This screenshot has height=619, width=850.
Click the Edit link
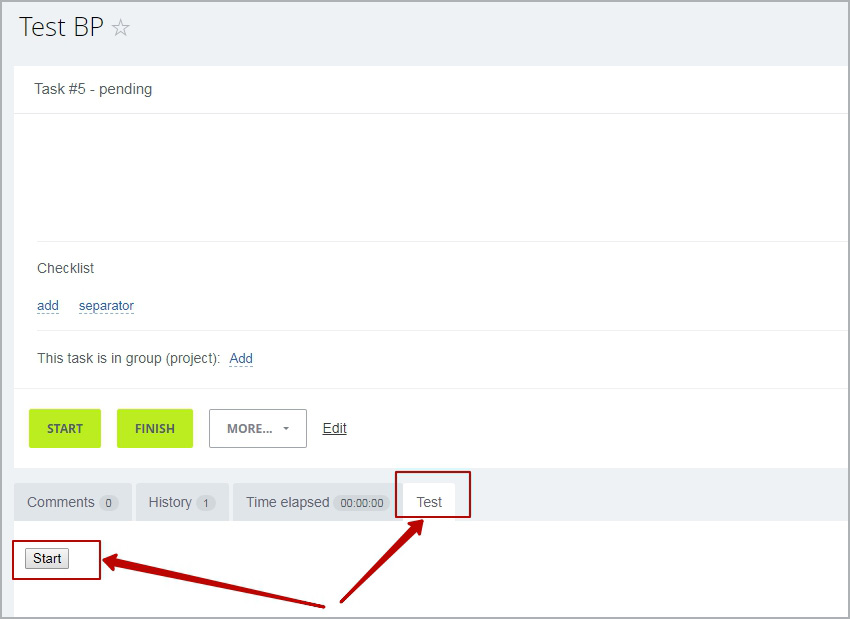point(334,428)
